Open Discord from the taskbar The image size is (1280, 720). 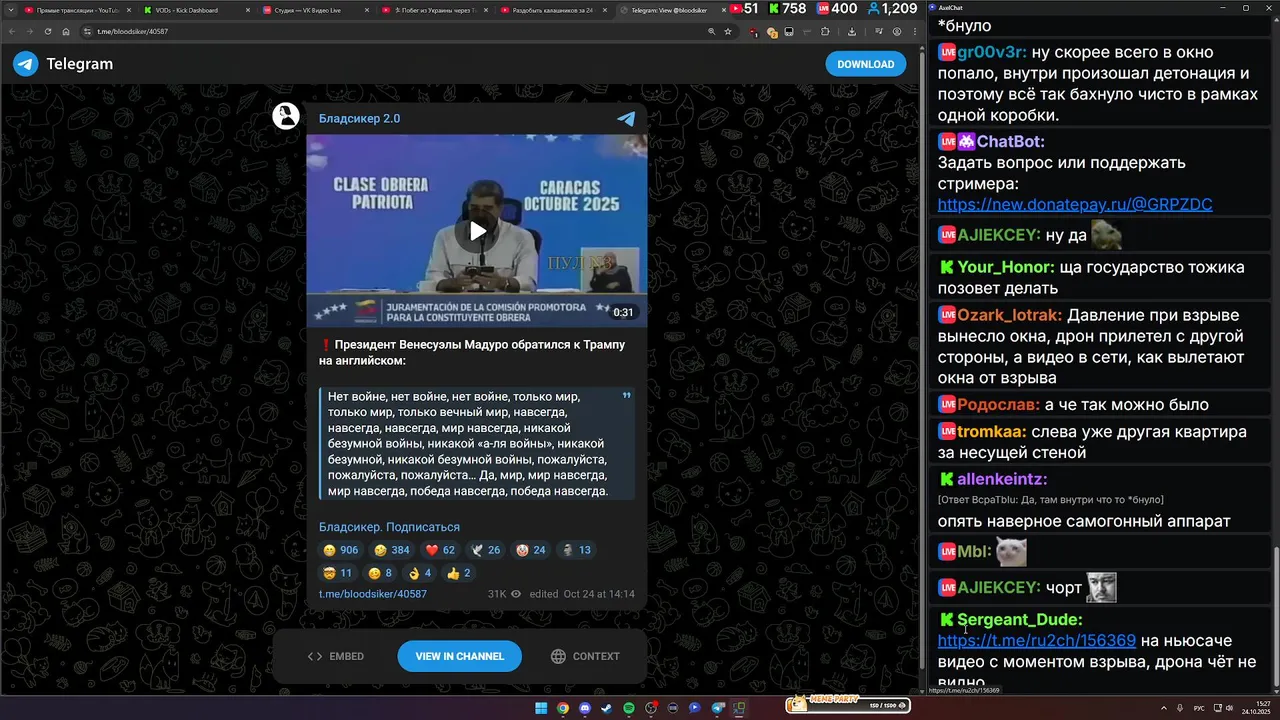585,708
